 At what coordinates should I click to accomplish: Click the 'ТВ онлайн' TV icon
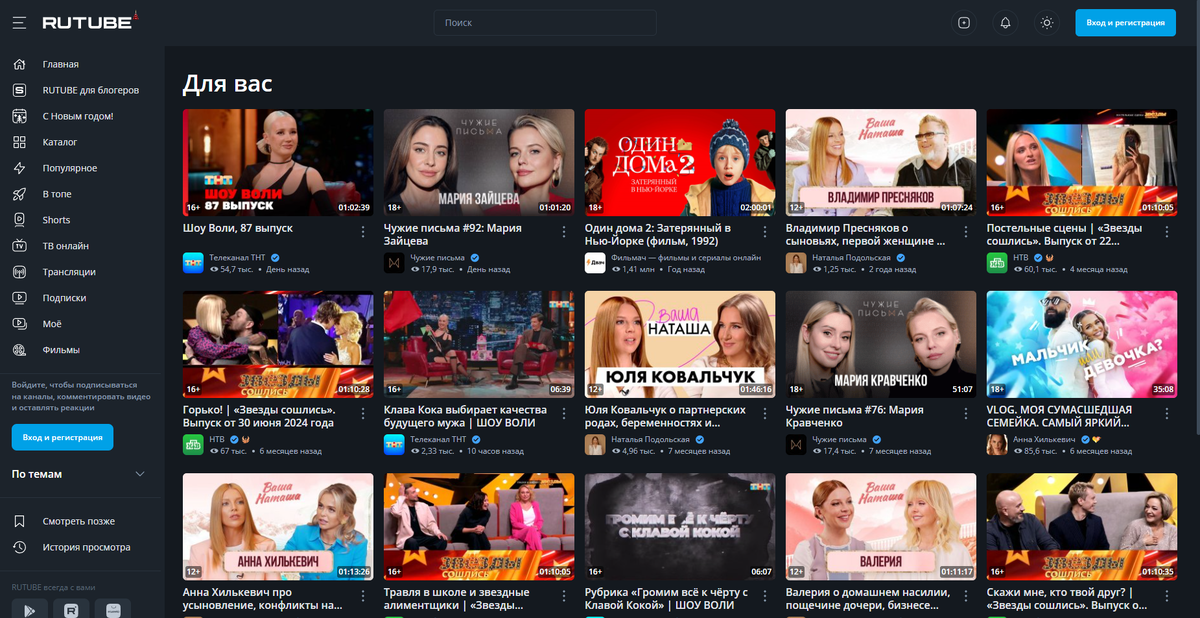[x=19, y=246]
